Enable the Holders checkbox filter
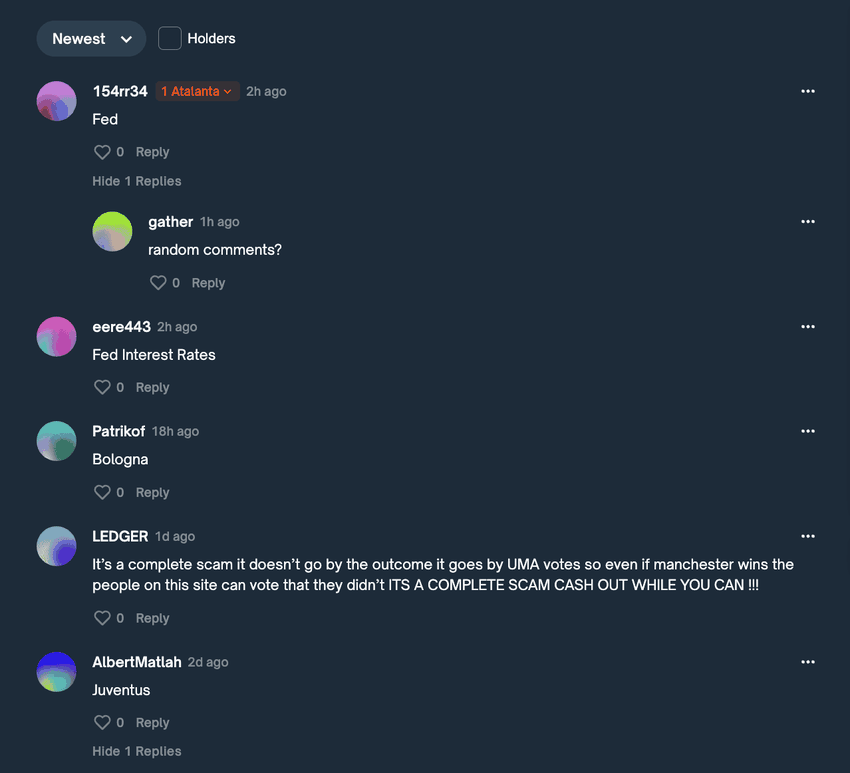The width and height of the screenshot is (850, 773). pos(170,38)
